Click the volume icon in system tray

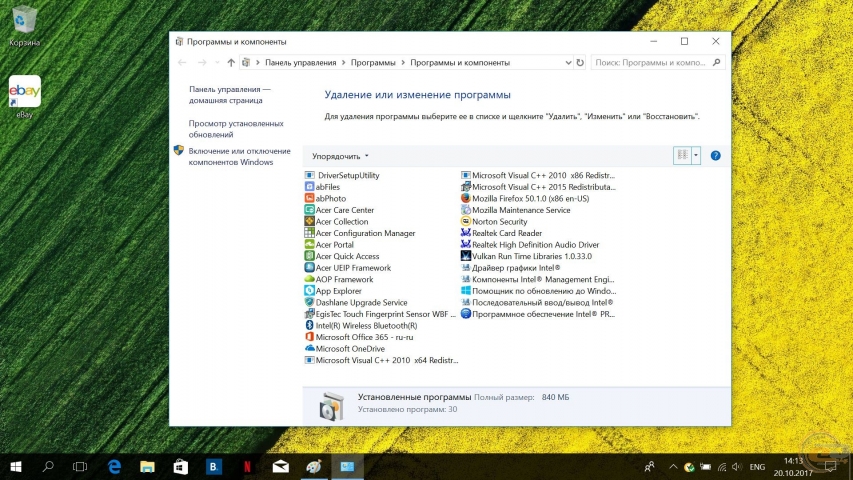coord(737,467)
